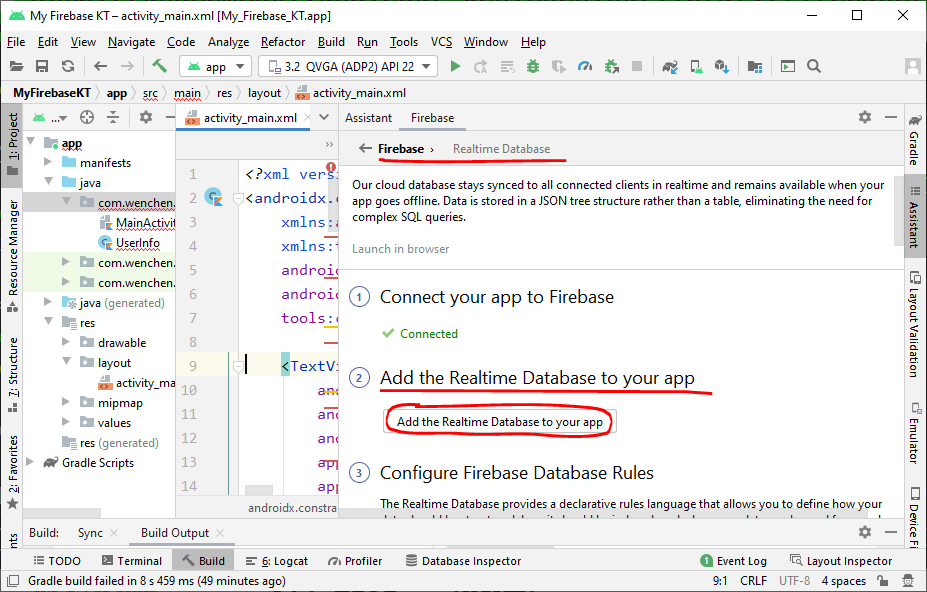The image size is (927, 592).
Task: Click the Debug app bug icon
Action: tap(533, 66)
